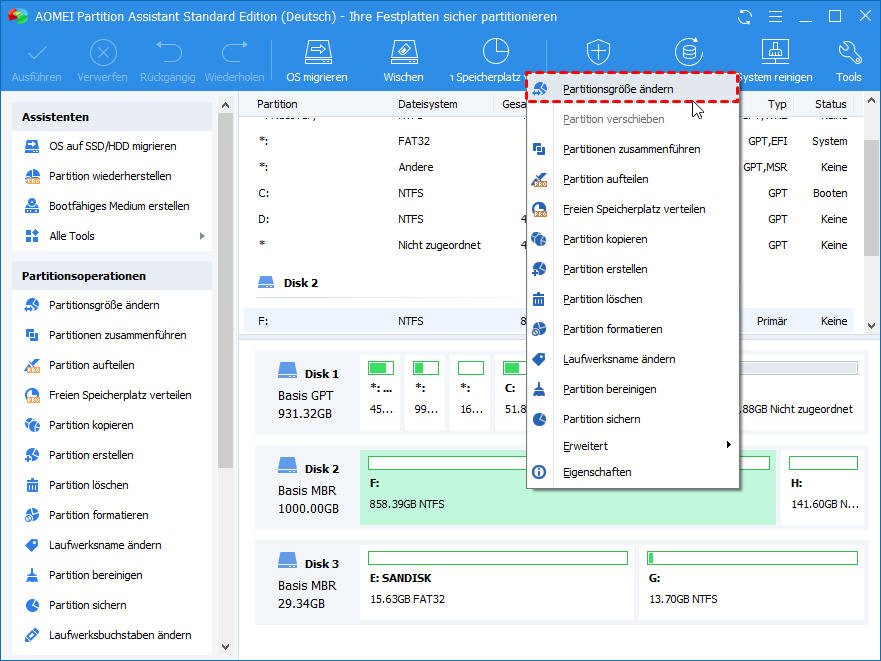Click the Verwerfen discard icon
This screenshot has height=661, width=881.
point(103,53)
